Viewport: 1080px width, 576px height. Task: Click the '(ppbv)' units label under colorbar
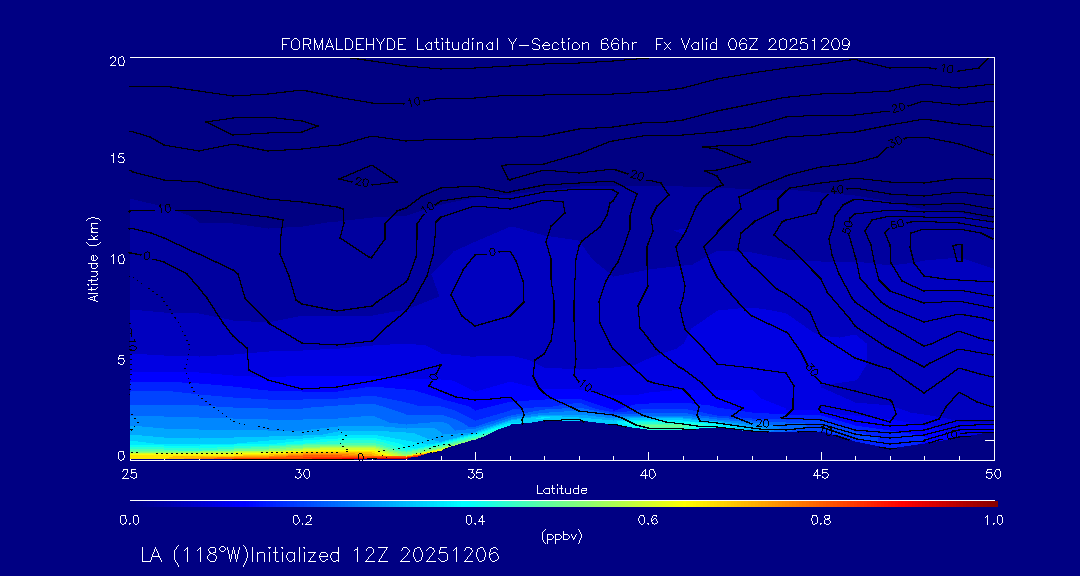pyautogui.click(x=561, y=537)
